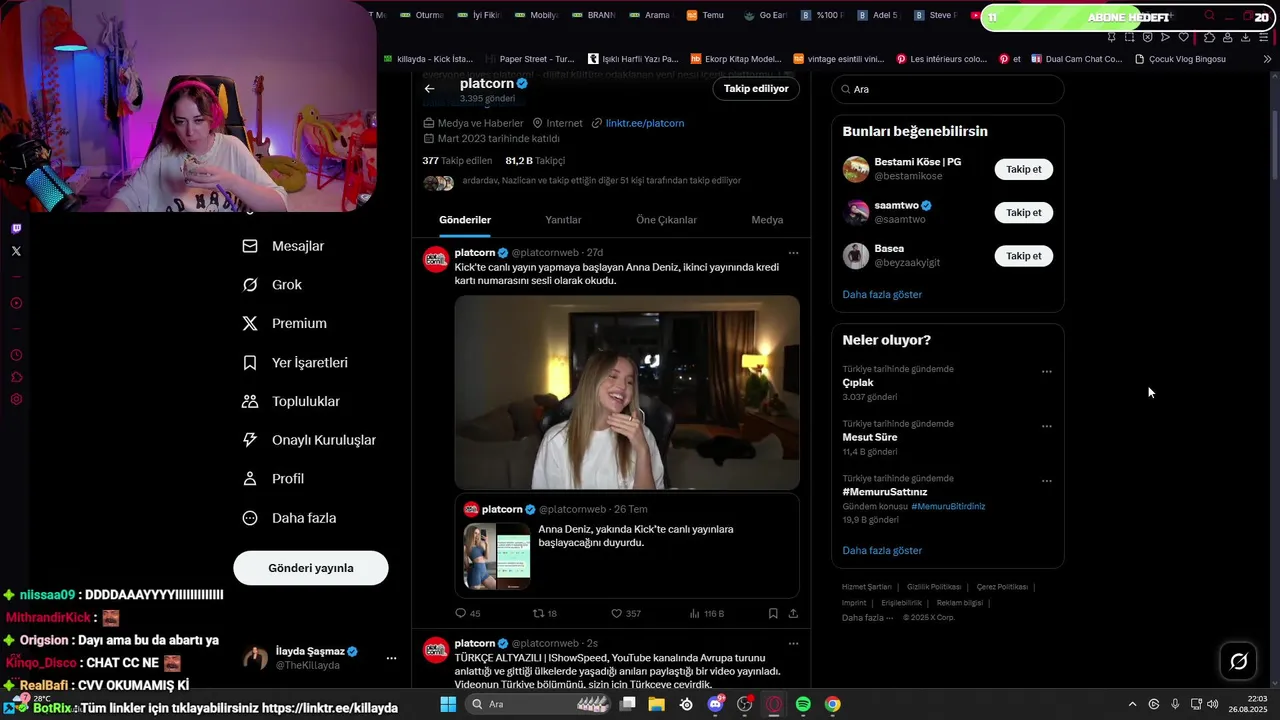Click Daha fazla göster under suggestions
The image size is (1280, 720).
point(882,294)
